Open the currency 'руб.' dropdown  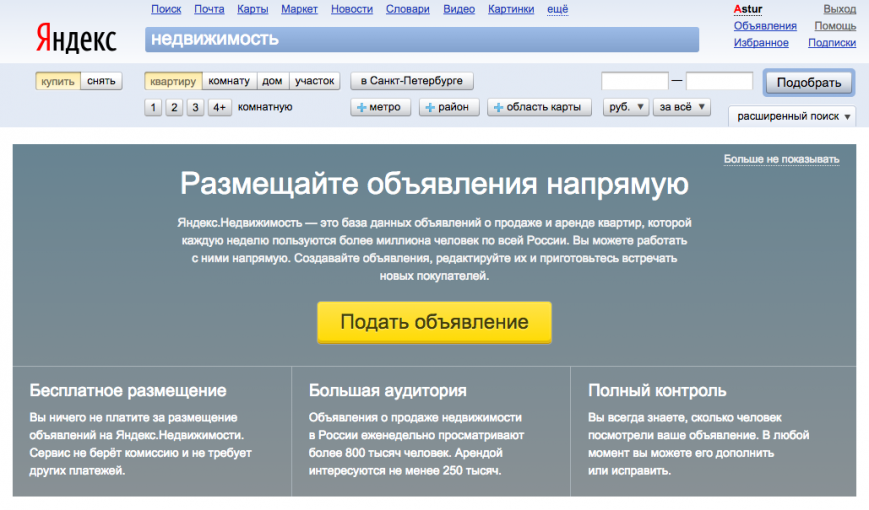(x=626, y=107)
